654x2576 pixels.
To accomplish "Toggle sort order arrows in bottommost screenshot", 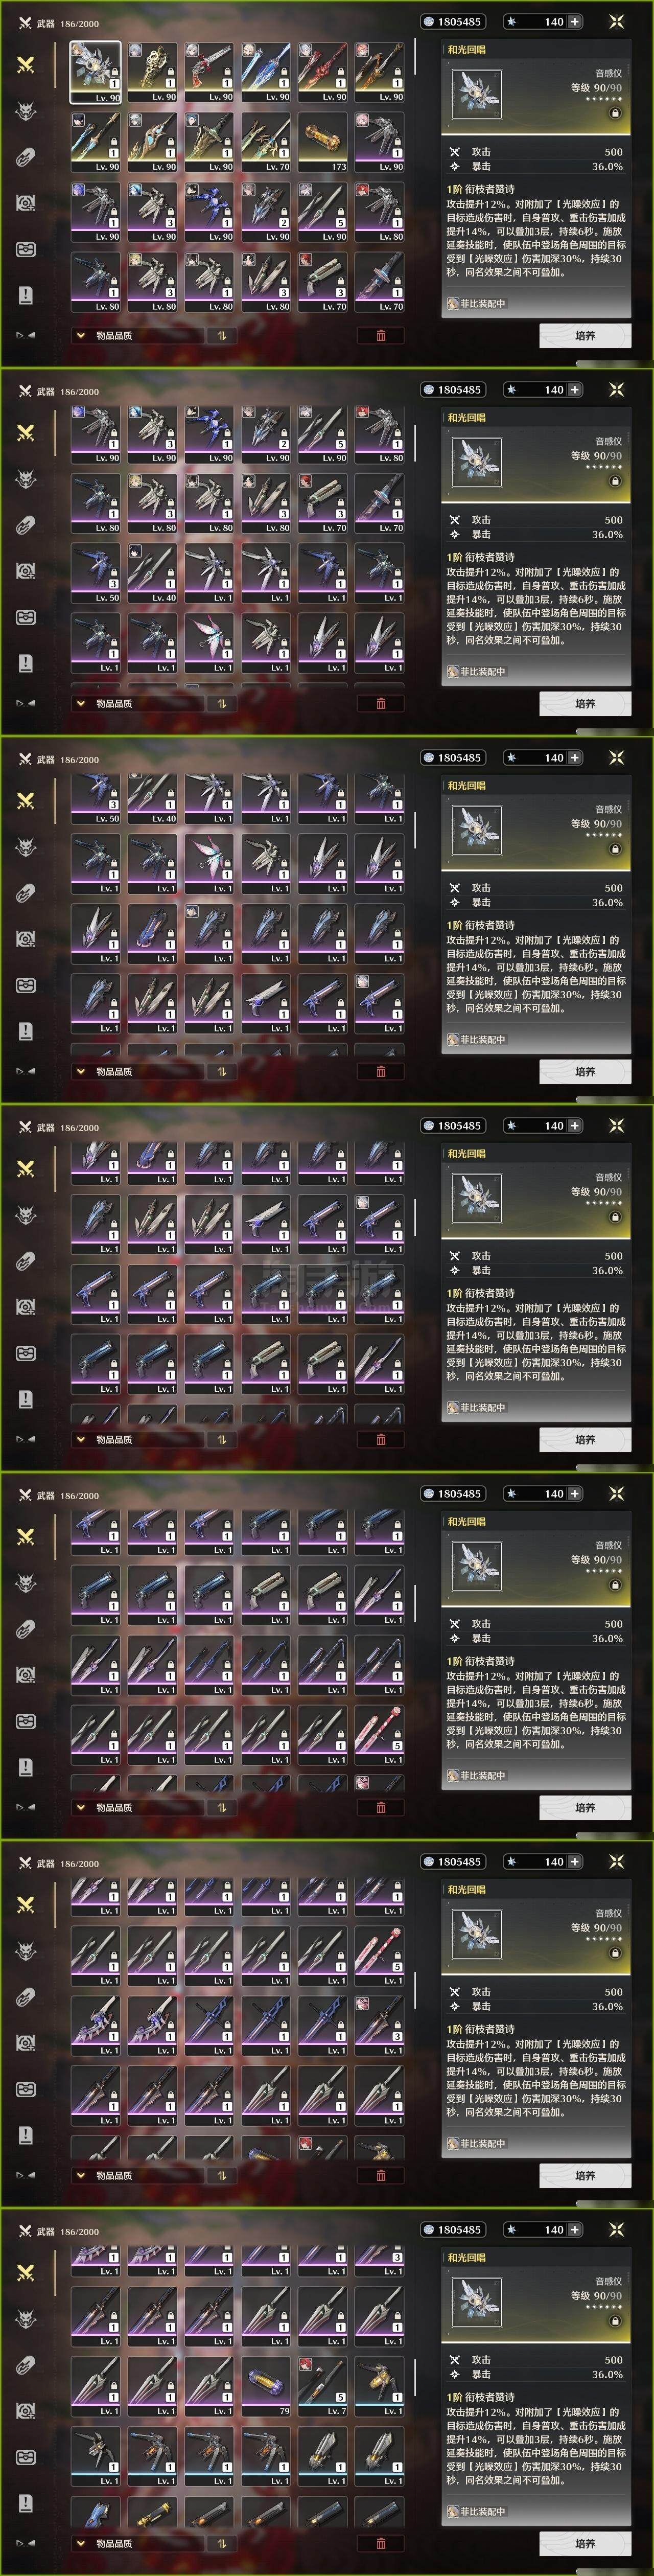I will [221, 2543].
